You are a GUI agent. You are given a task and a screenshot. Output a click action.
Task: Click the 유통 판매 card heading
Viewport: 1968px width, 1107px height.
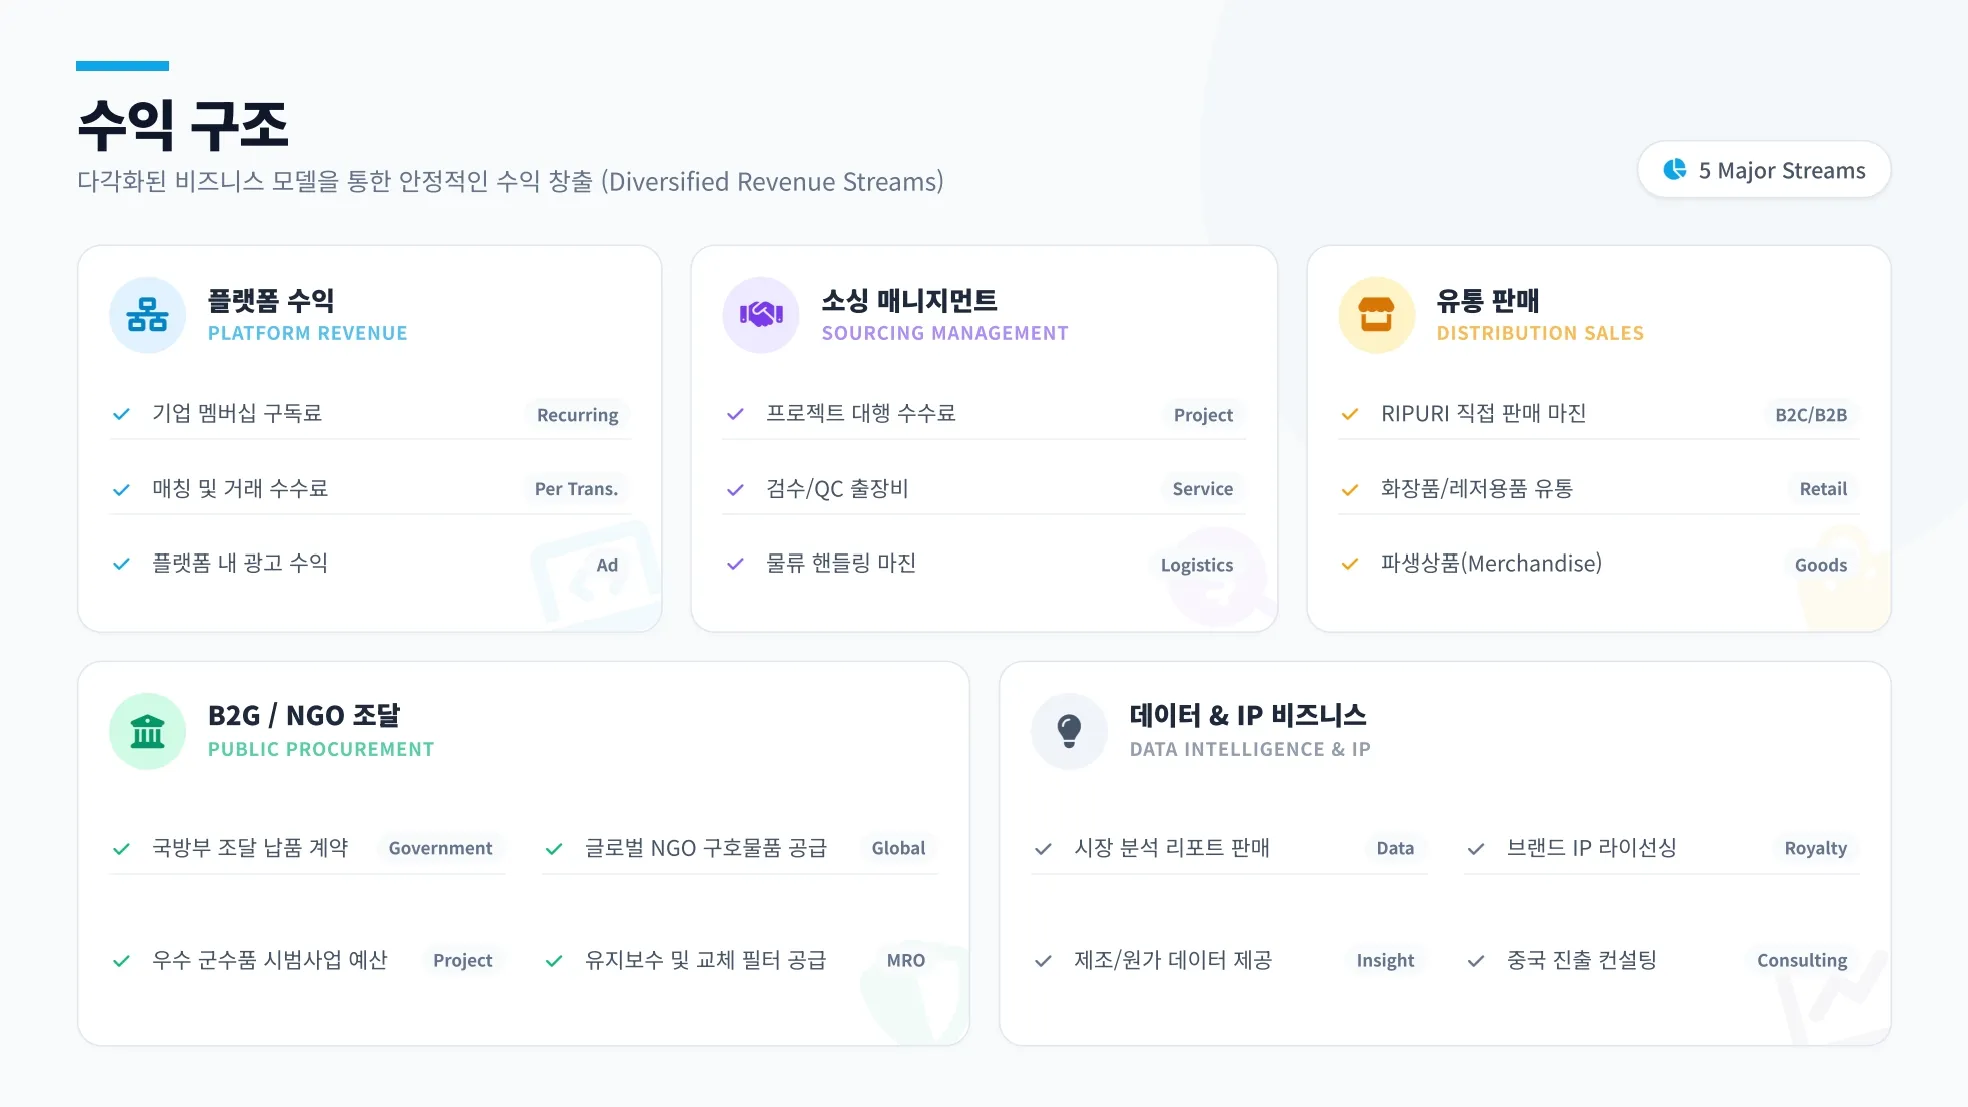tap(1487, 300)
